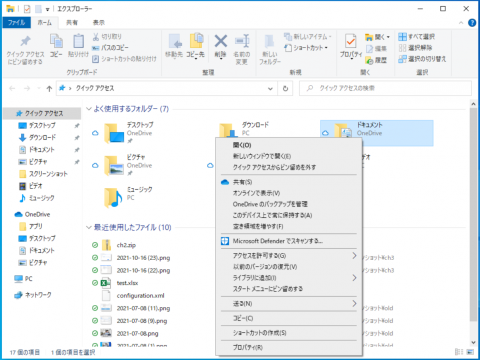Click 切り取り in the ribbon

pyautogui.click(x=107, y=36)
